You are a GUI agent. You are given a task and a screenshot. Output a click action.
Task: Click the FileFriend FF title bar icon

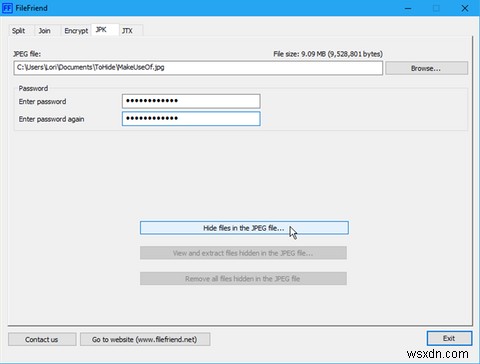7,8
